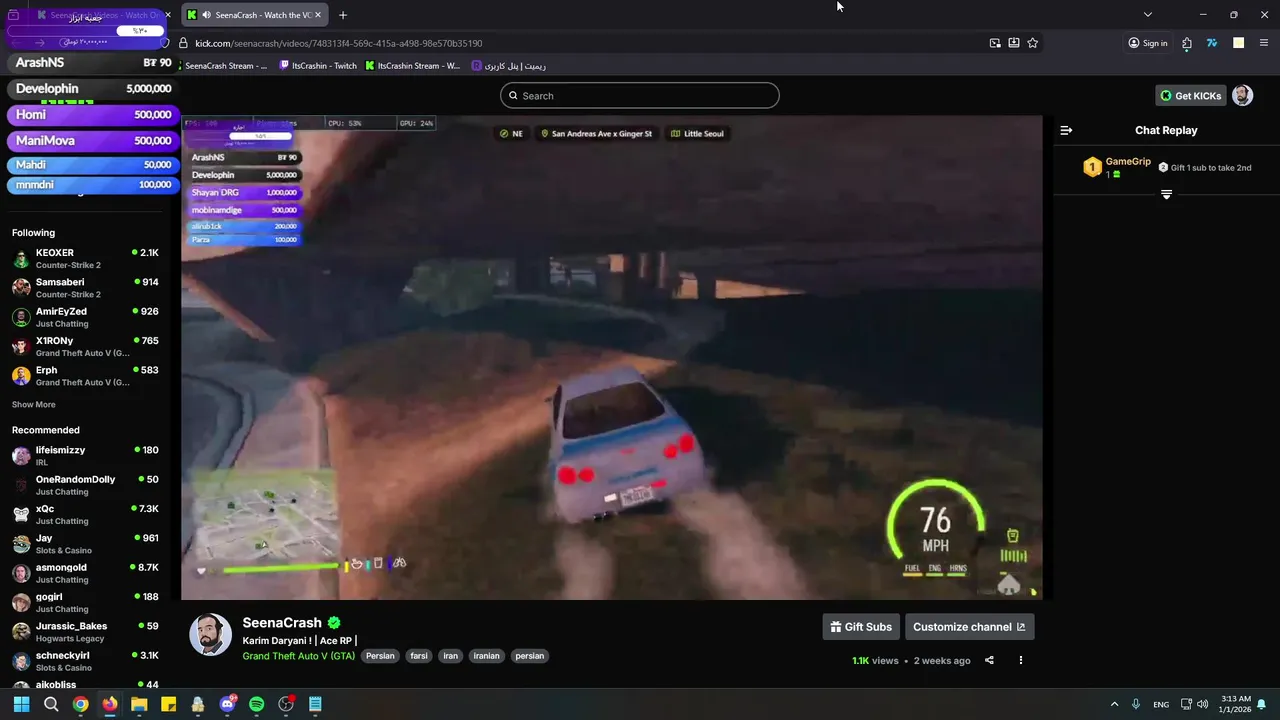Screen dimensions: 1280x720
Task: Select the iran tag
Action: point(451,656)
